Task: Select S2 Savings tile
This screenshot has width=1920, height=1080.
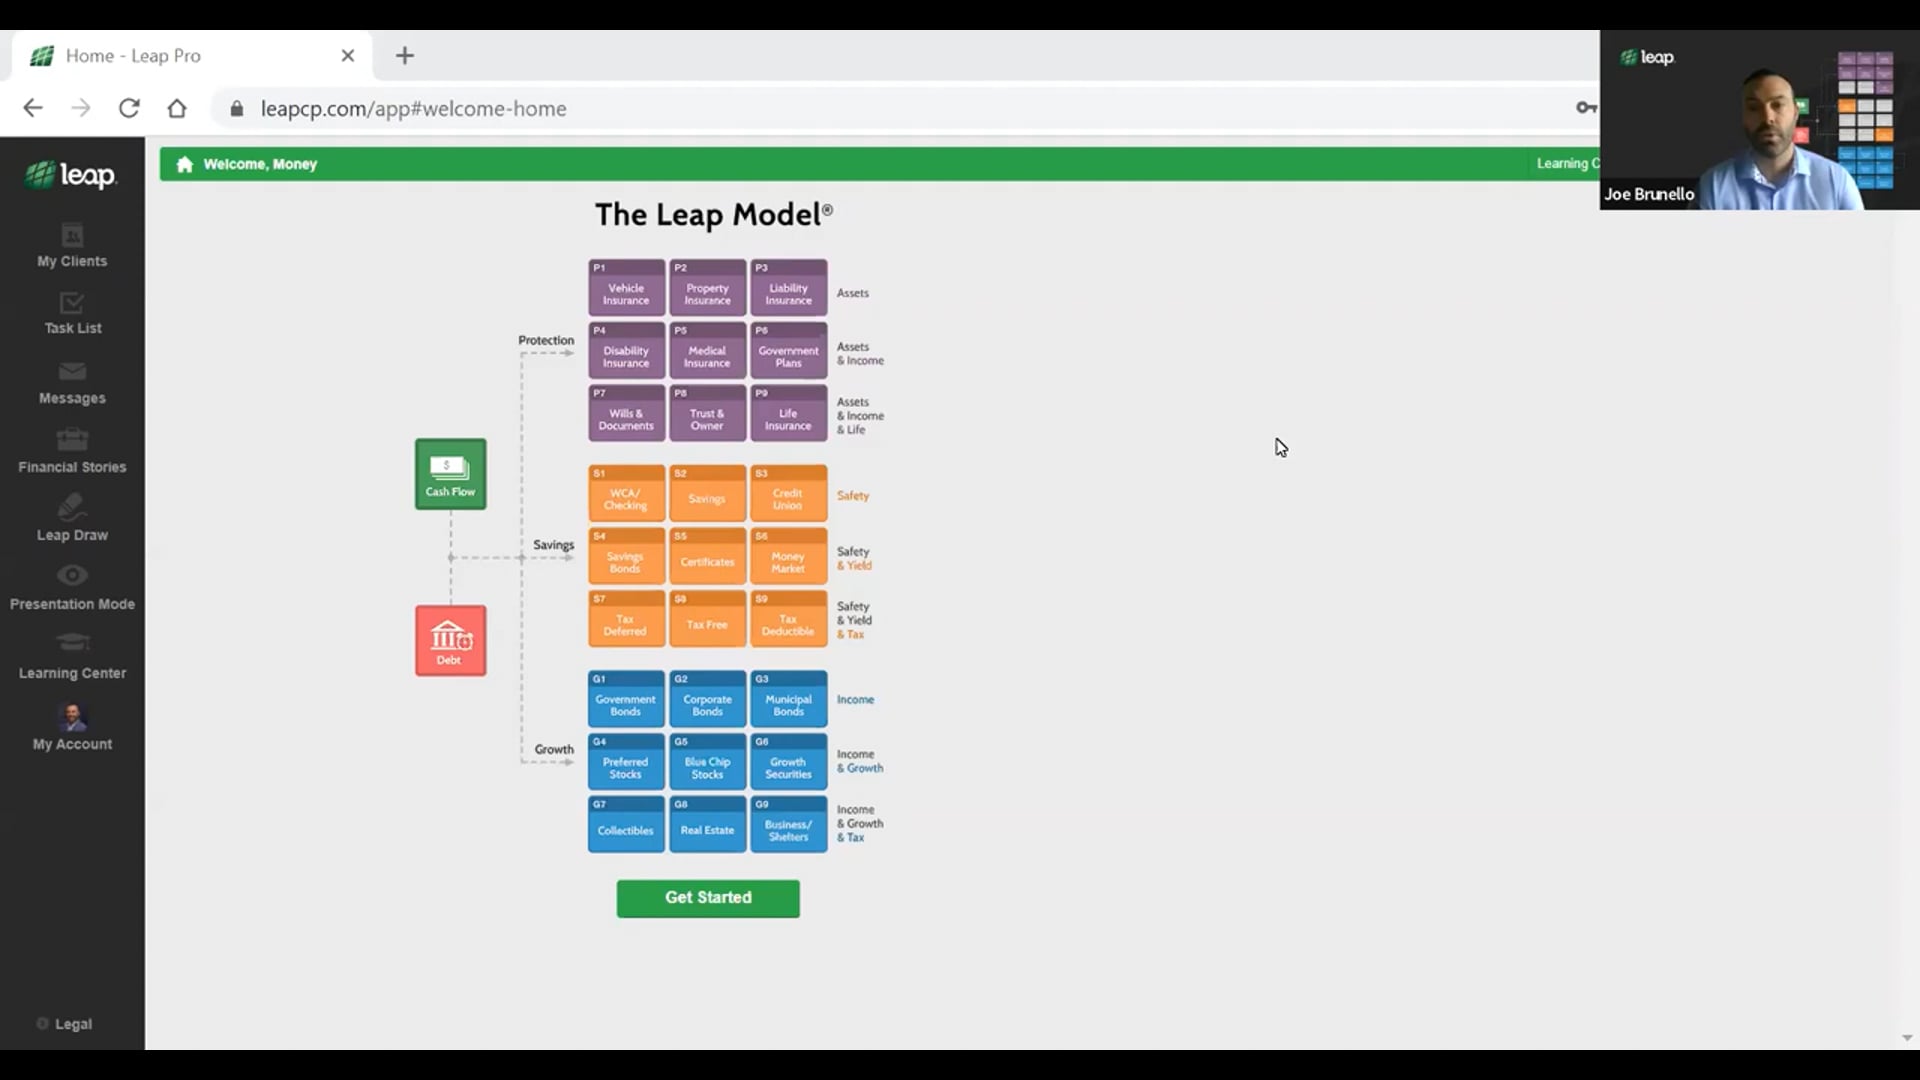Action: pos(708,494)
